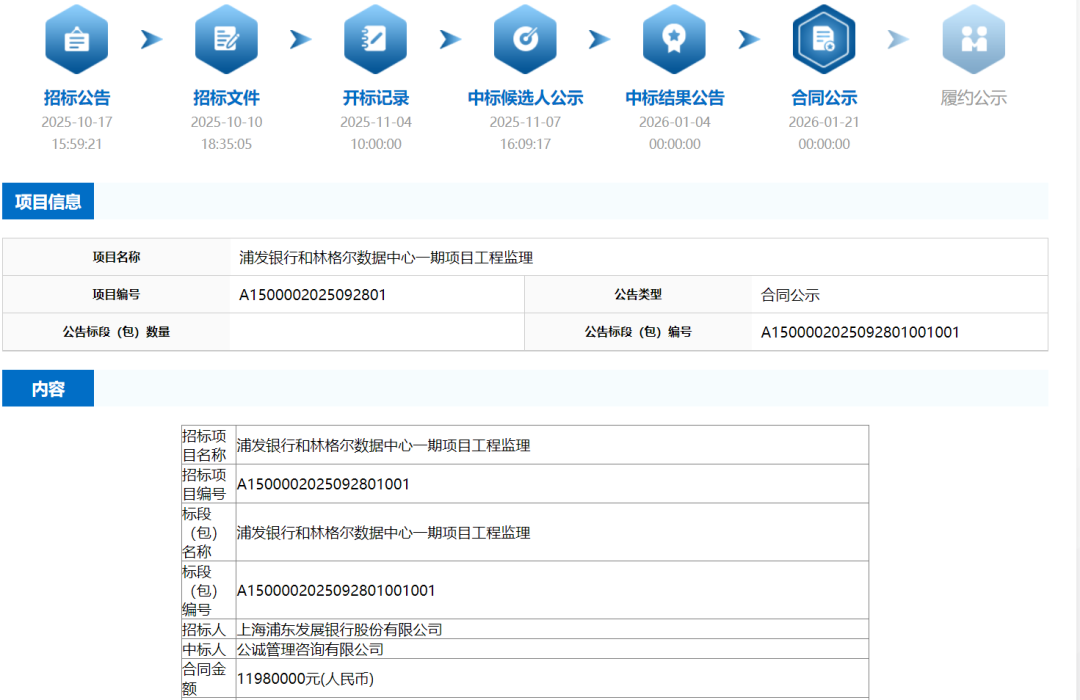This screenshot has width=1080, height=700.
Task: Click the 合同金额 label cell
Action: [208, 679]
